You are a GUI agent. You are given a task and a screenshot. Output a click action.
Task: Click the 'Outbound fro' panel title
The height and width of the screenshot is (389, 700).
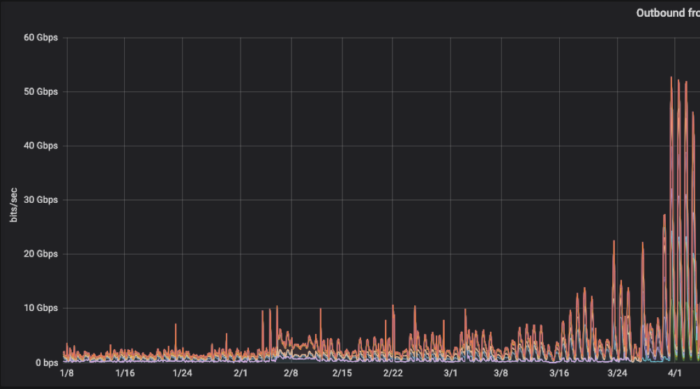click(668, 13)
